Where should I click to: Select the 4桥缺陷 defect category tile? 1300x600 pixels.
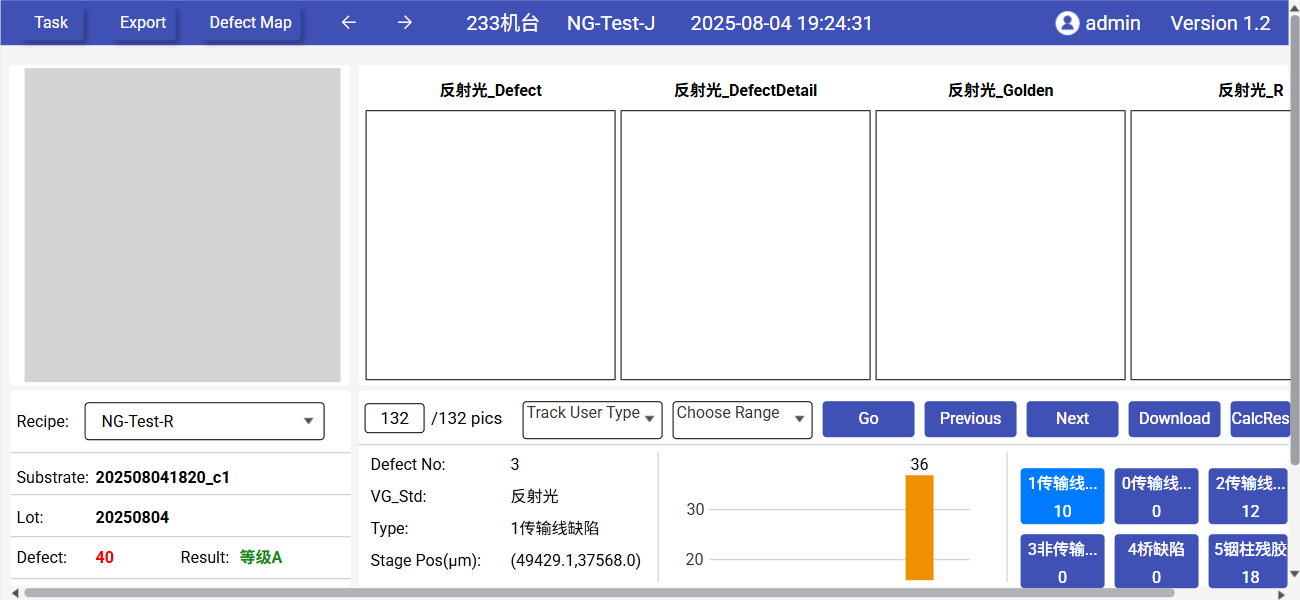point(1156,562)
